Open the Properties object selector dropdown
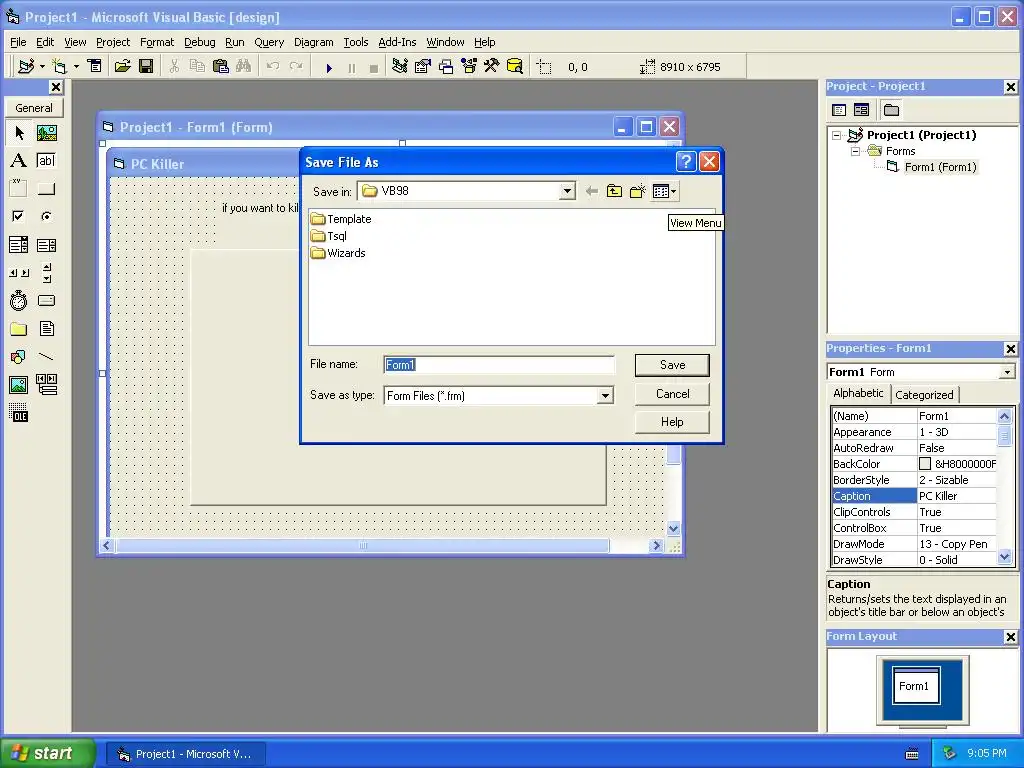The width and height of the screenshot is (1024, 768). click(x=1007, y=372)
